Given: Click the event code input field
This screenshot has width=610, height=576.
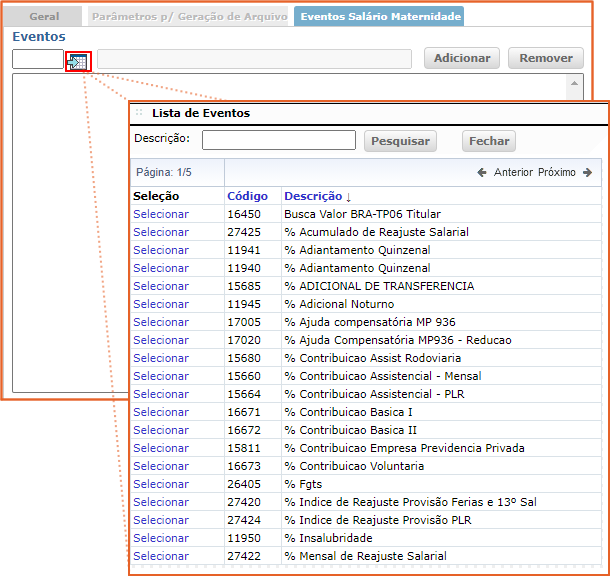Looking at the screenshot, I should tap(37, 59).
